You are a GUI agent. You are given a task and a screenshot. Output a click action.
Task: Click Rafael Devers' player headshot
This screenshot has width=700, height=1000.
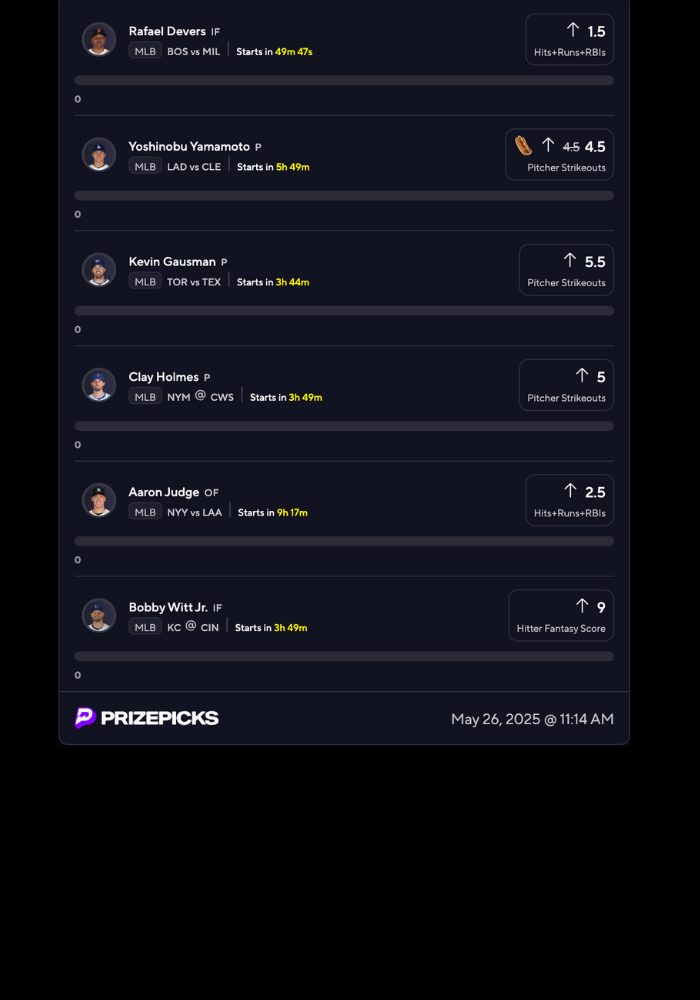(x=99, y=39)
